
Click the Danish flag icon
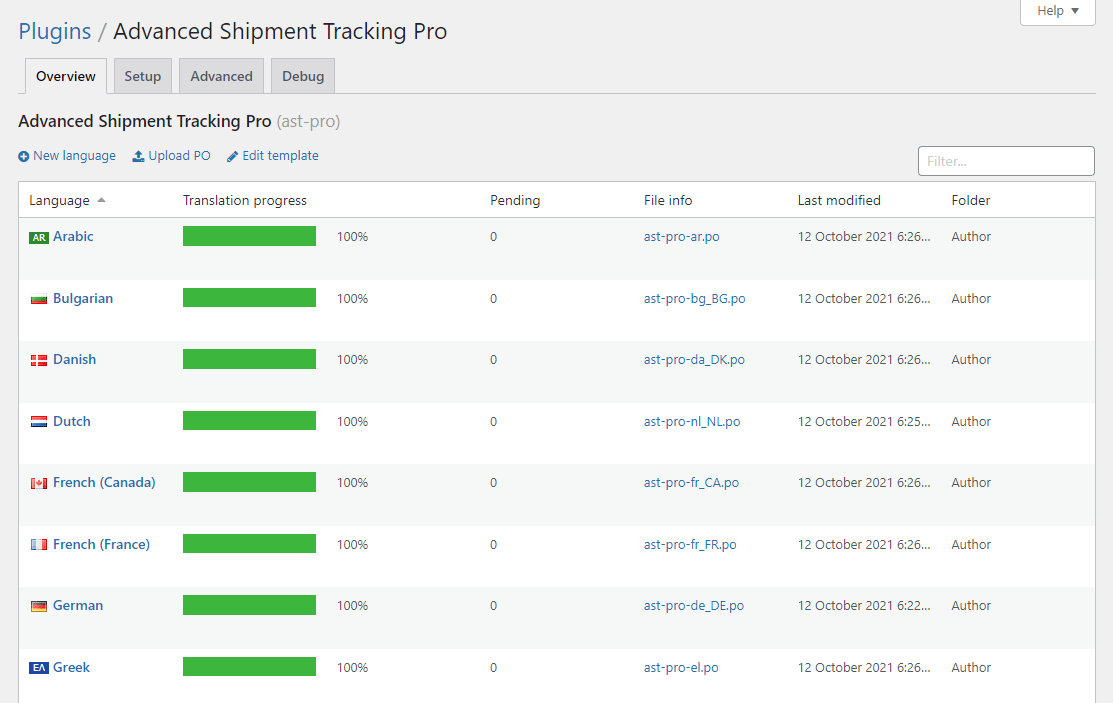(39, 360)
